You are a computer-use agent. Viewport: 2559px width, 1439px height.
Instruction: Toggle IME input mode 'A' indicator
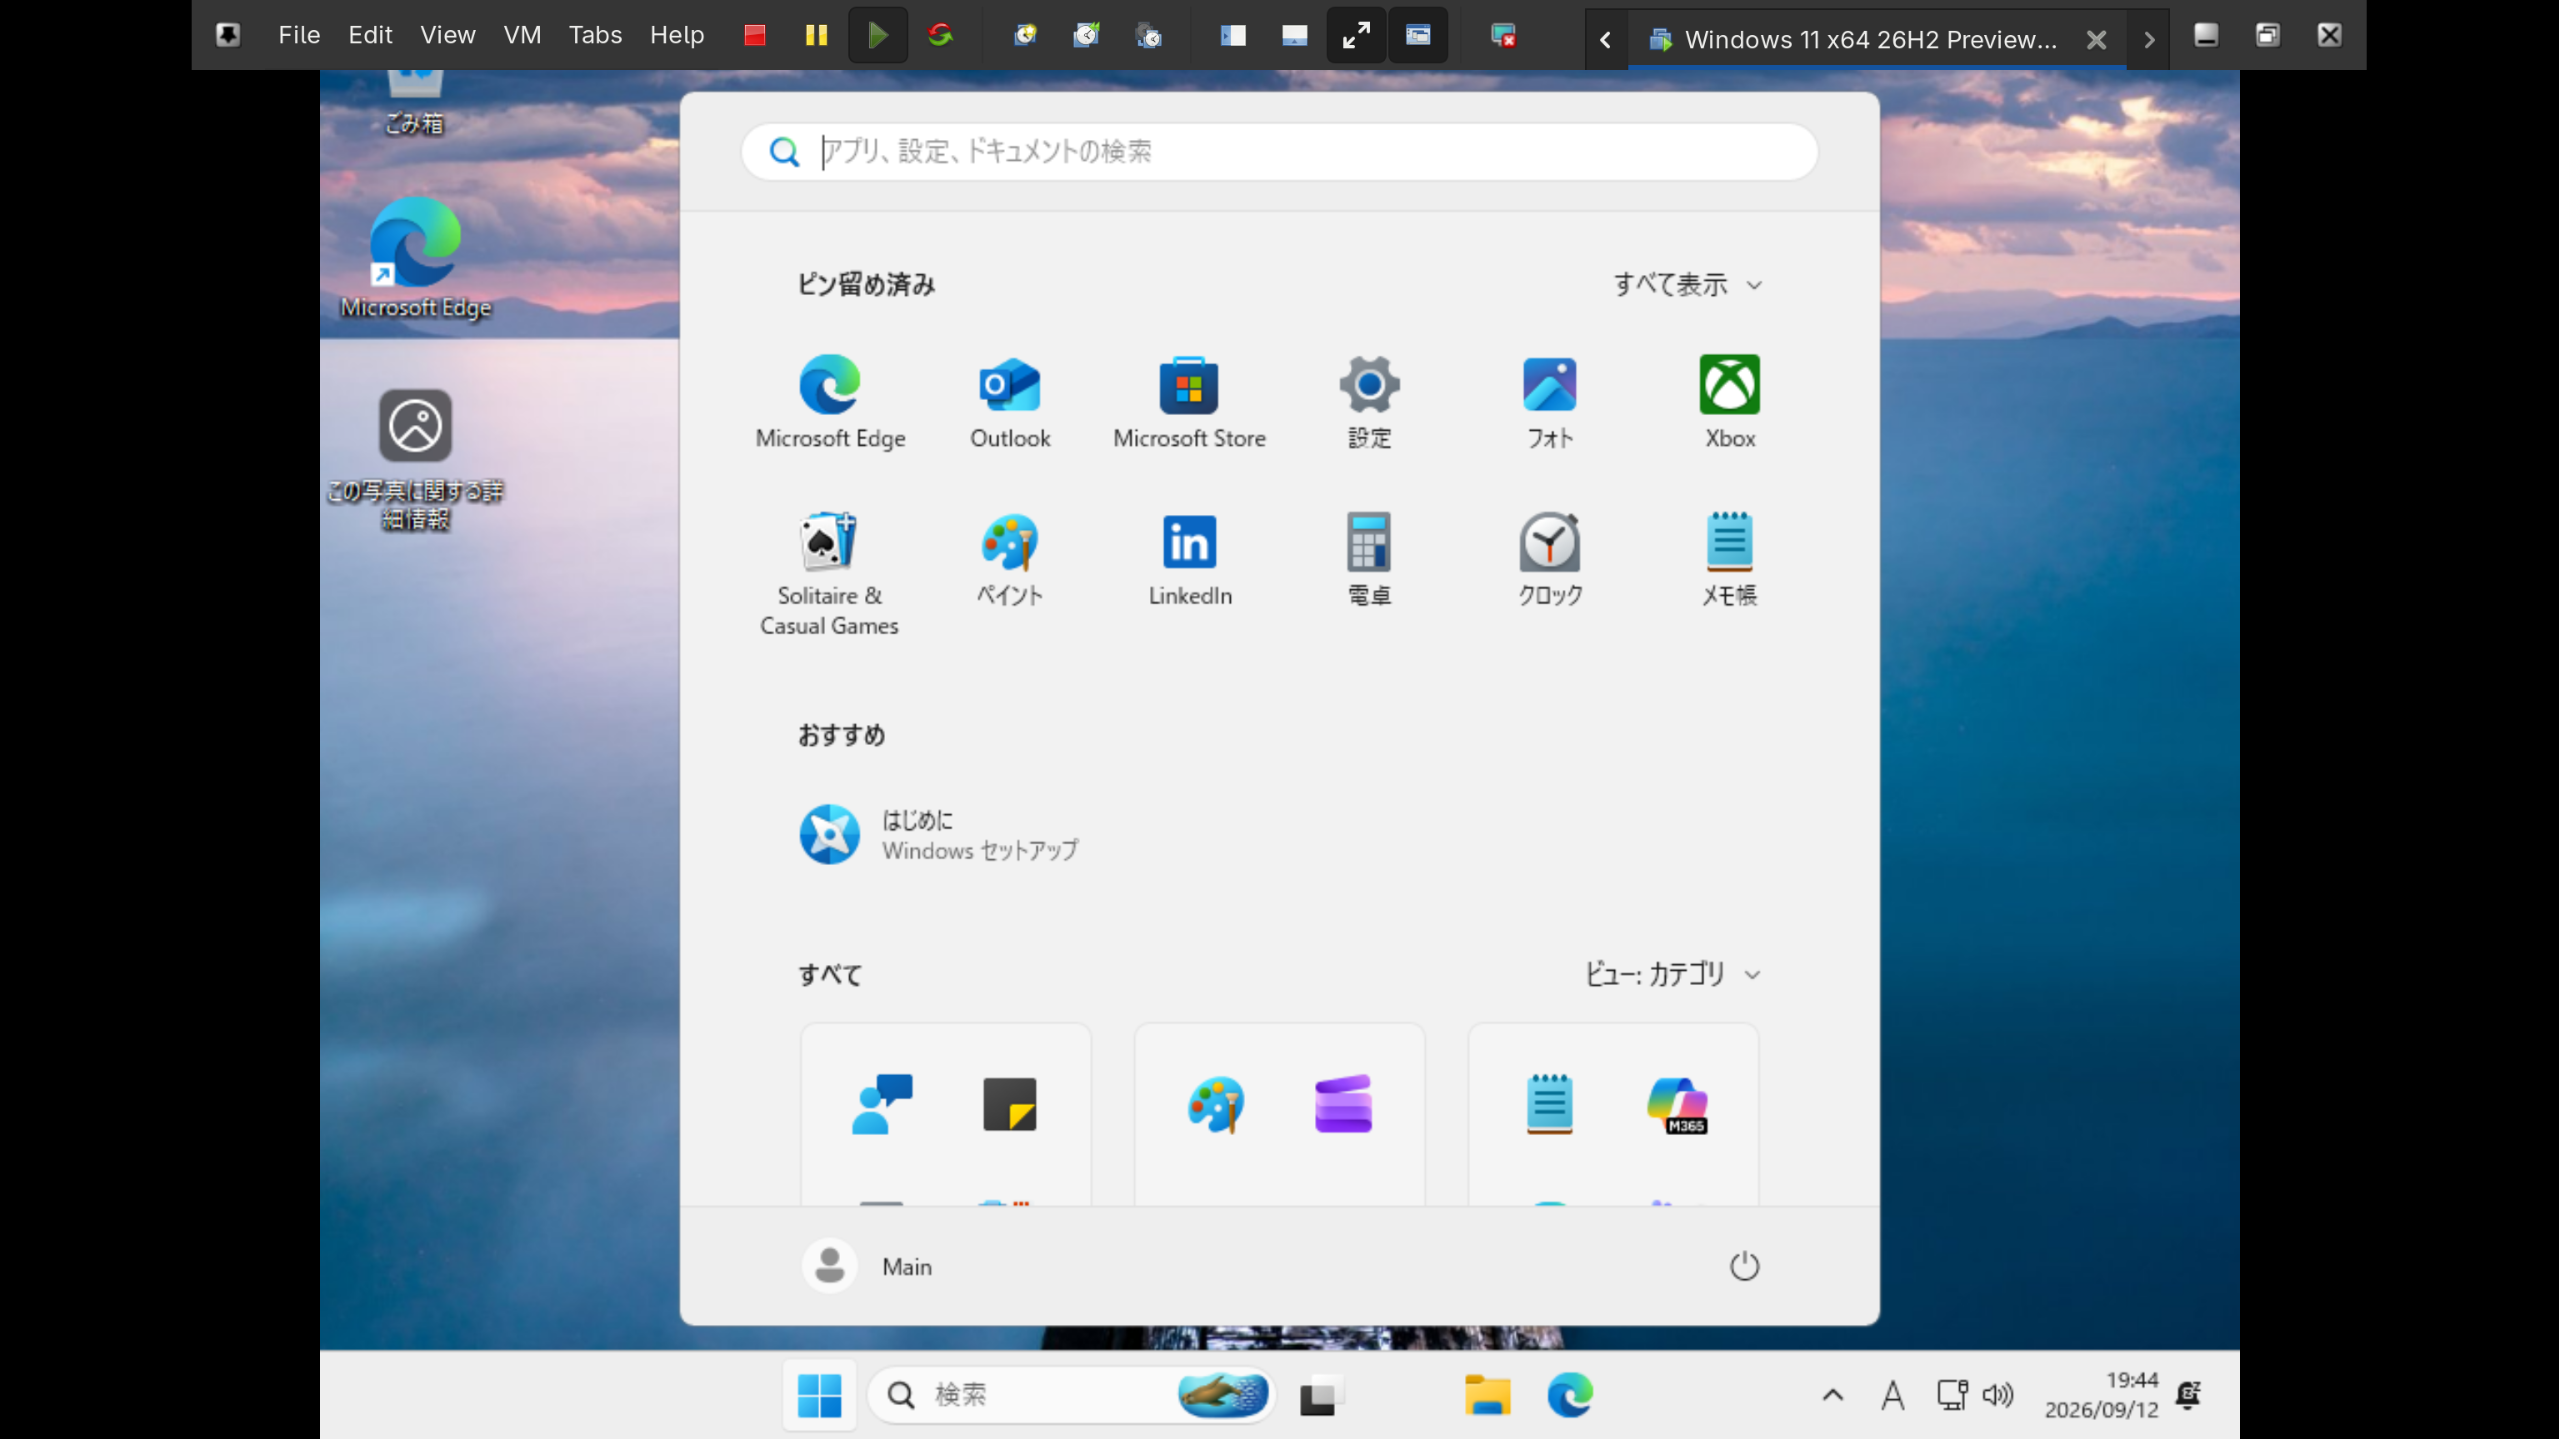pyautogui.click(x=1892, y=1395)
